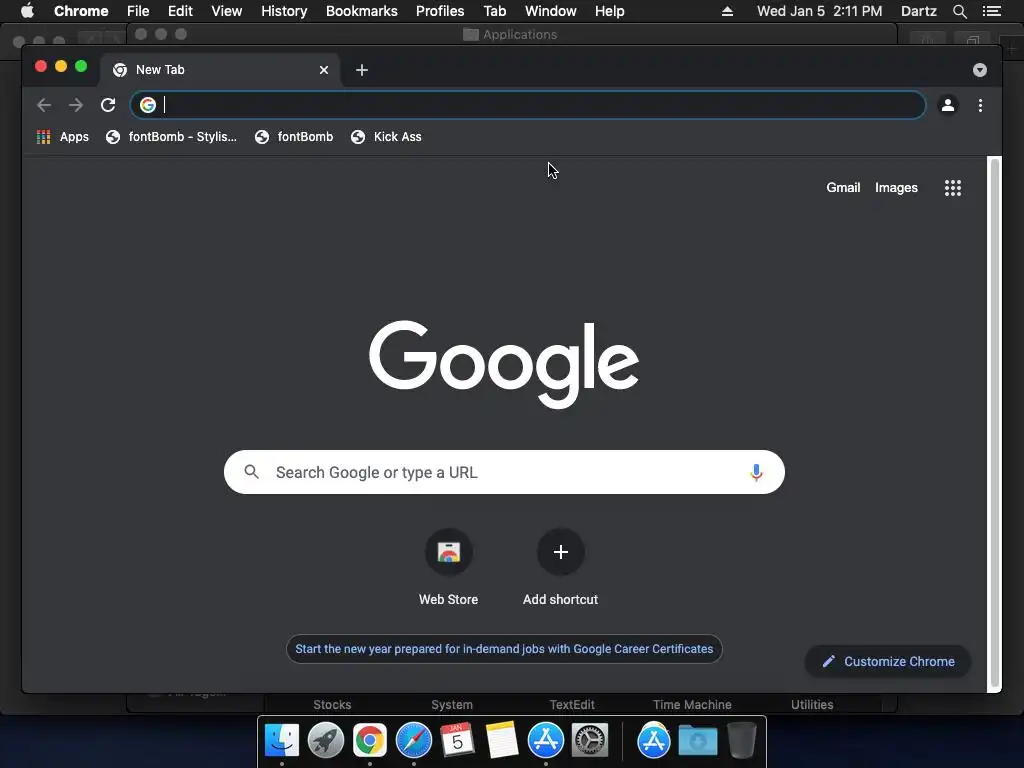Image resolution: width=1024 pixels, height=768 pixels.
Task: Open the View menu
Action: pos(227,11)
